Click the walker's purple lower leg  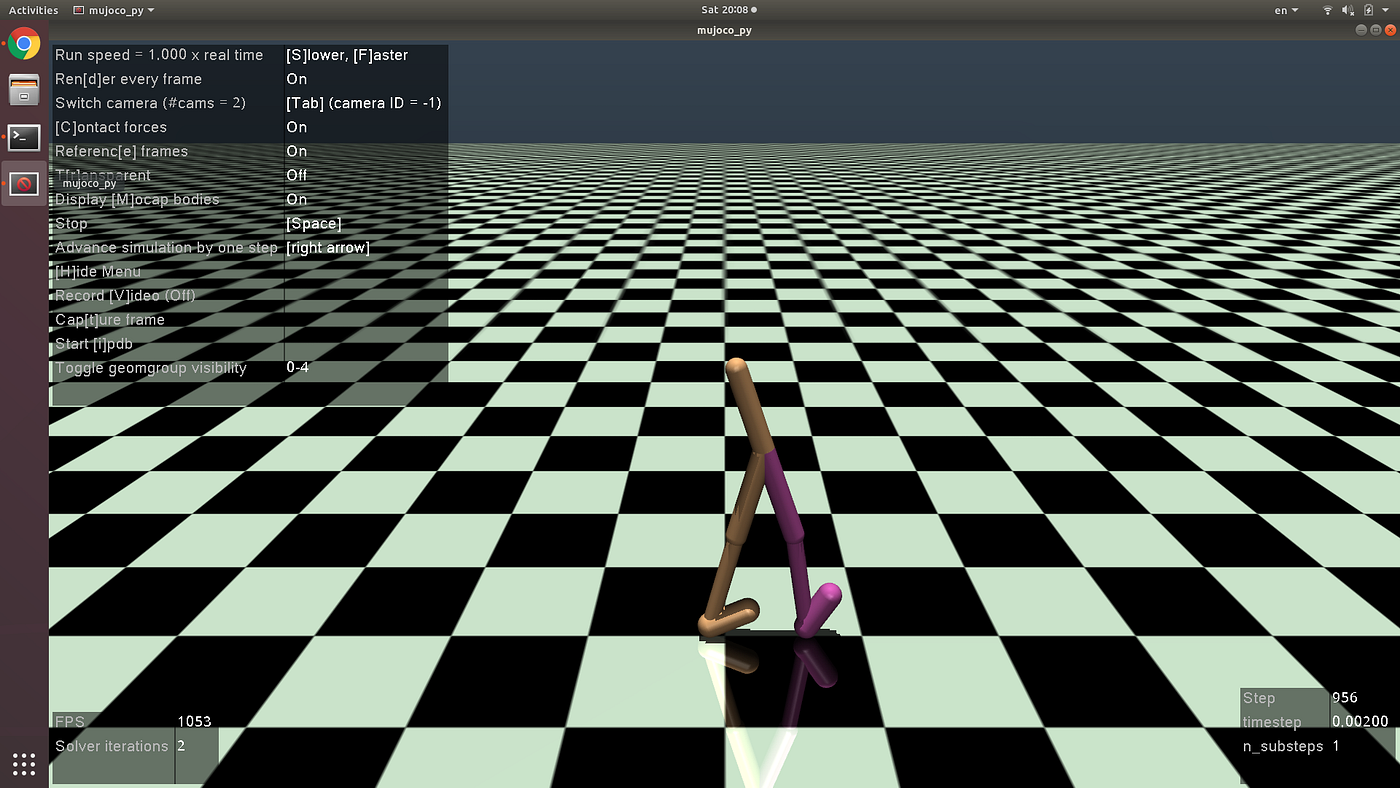(800, 581)
